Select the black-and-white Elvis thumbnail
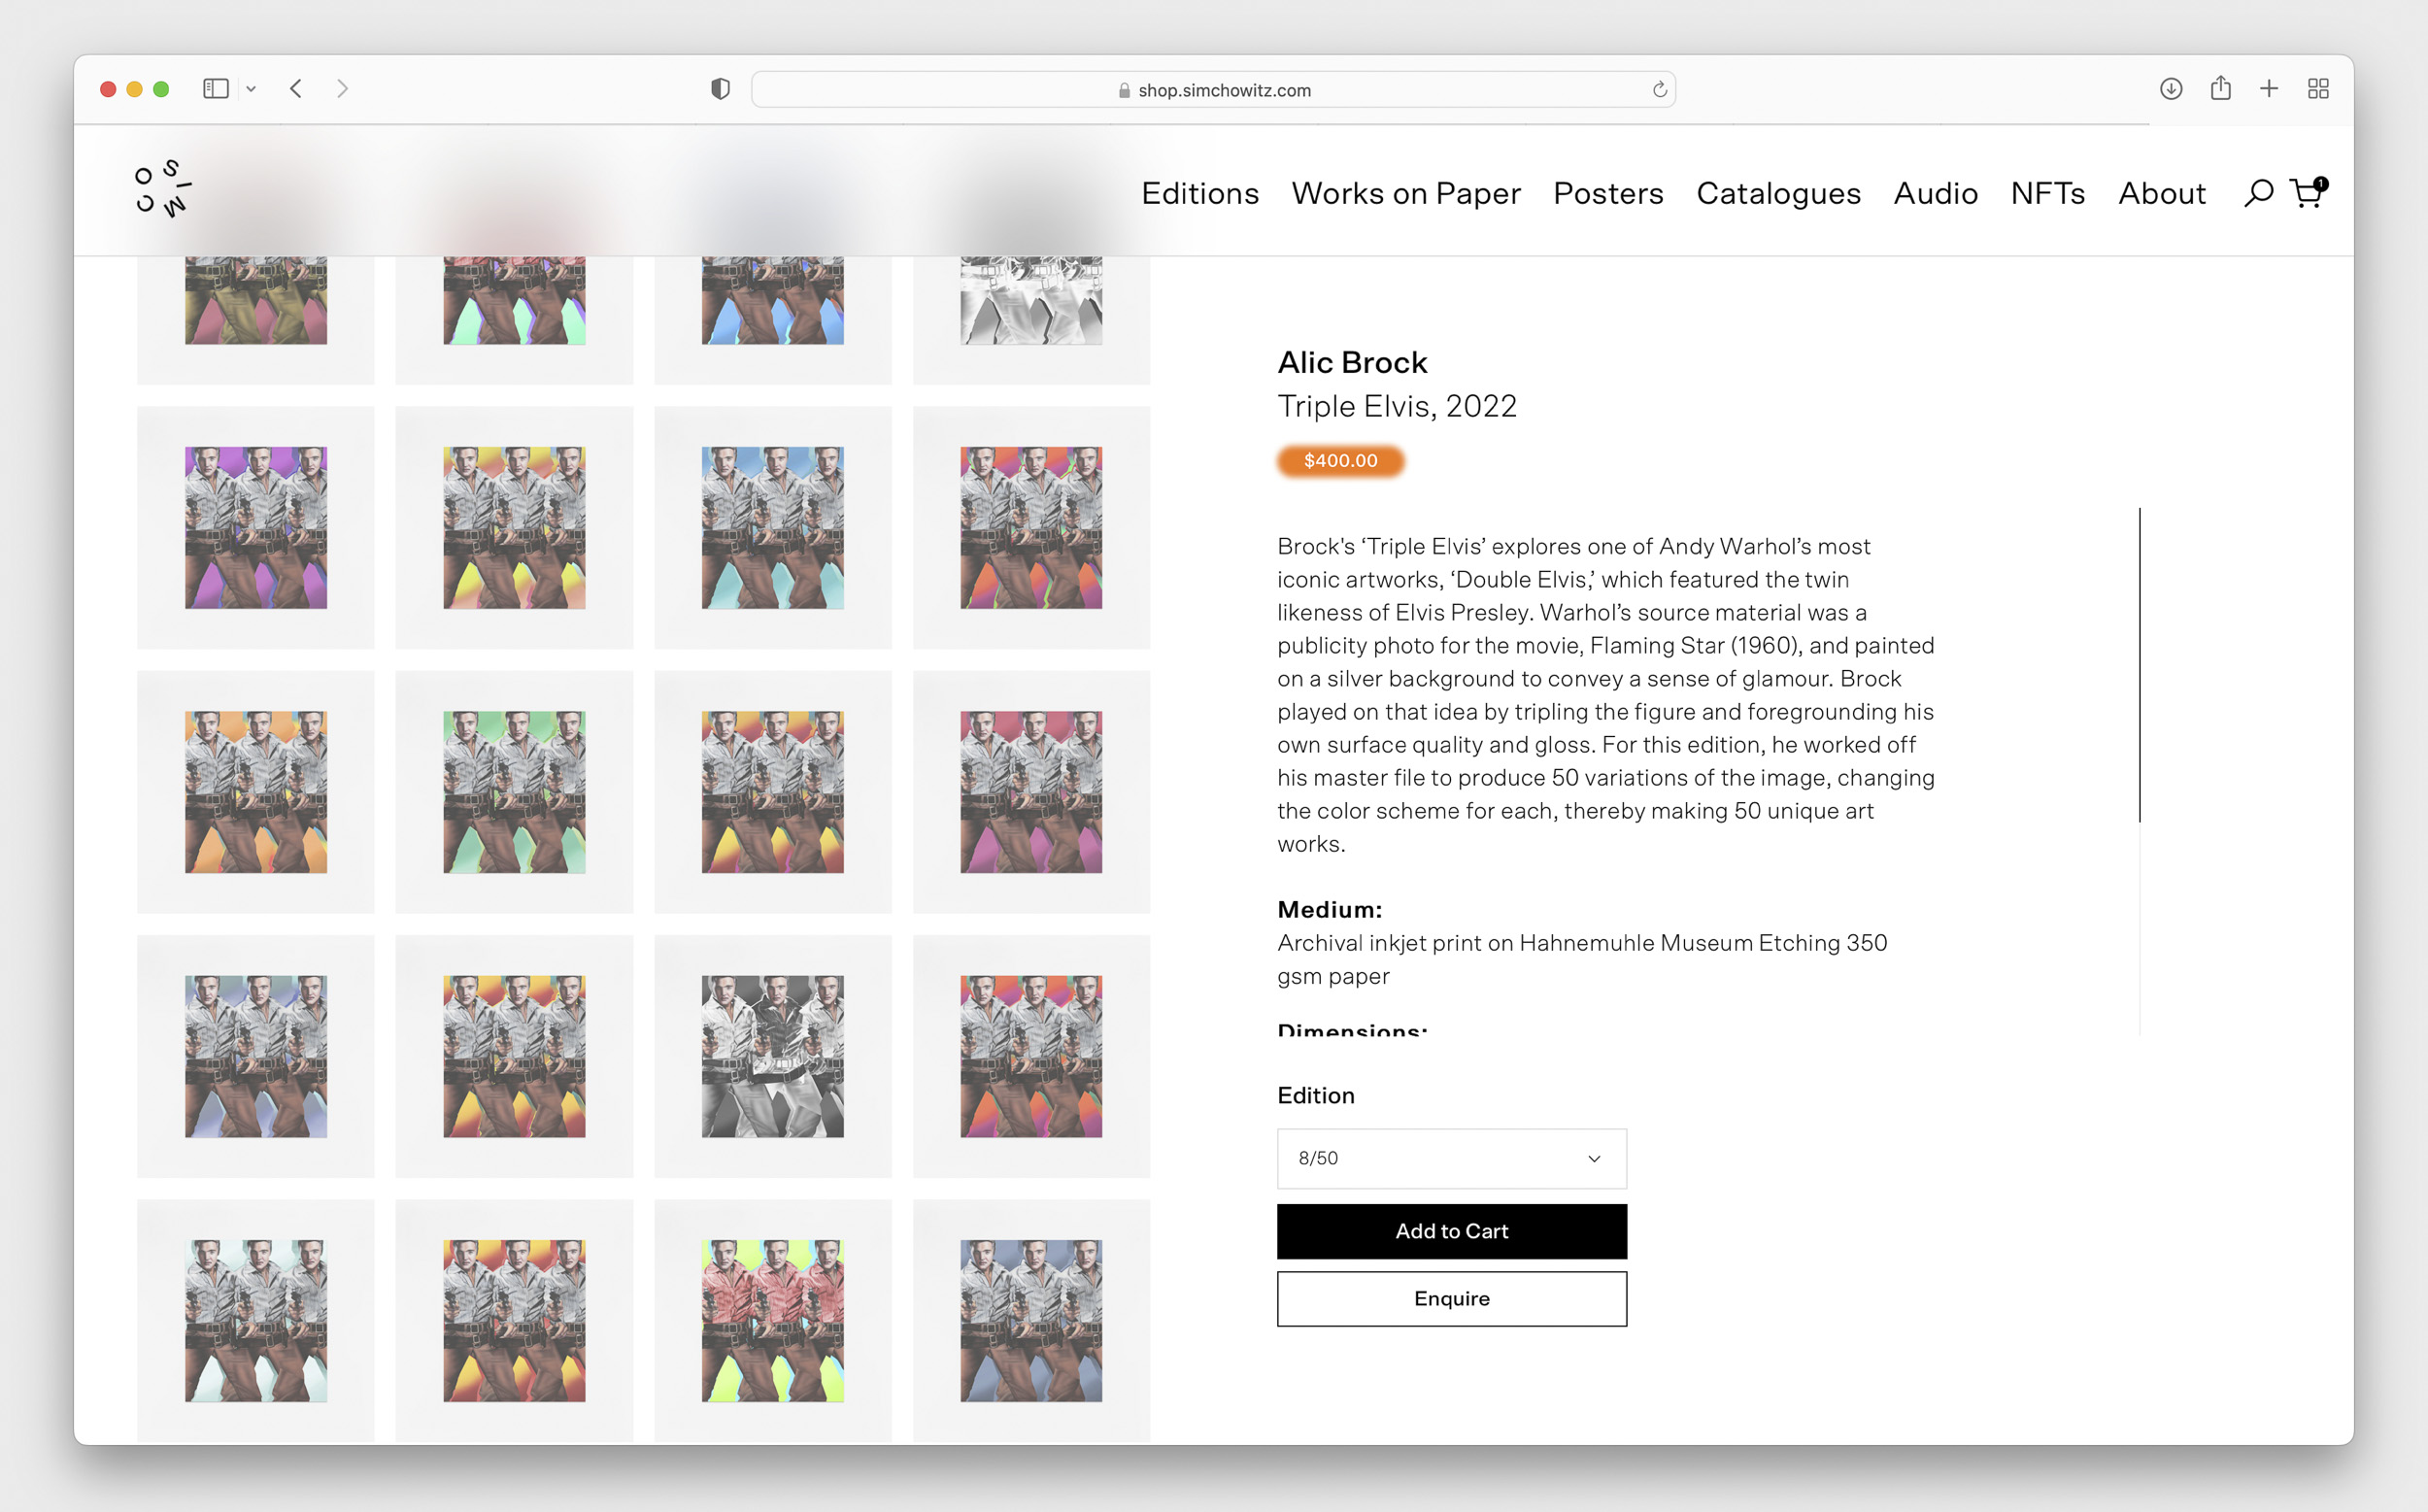 click(772, 1056)
